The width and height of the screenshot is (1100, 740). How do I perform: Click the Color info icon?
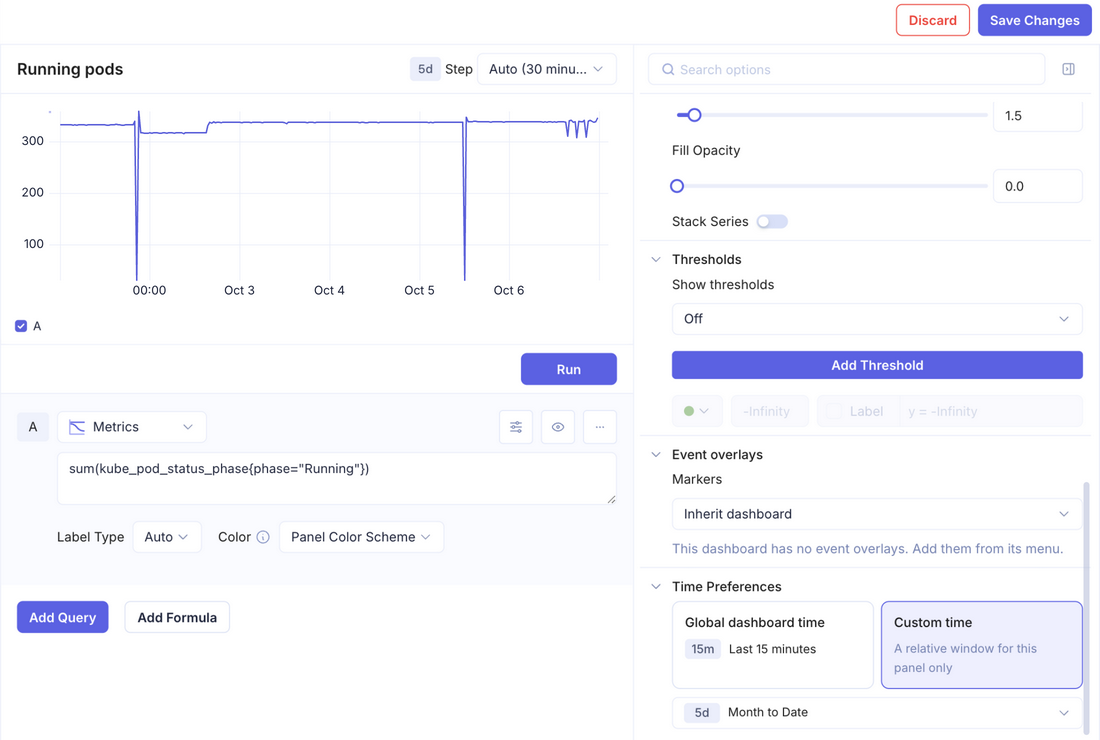(x=263, y=537)
